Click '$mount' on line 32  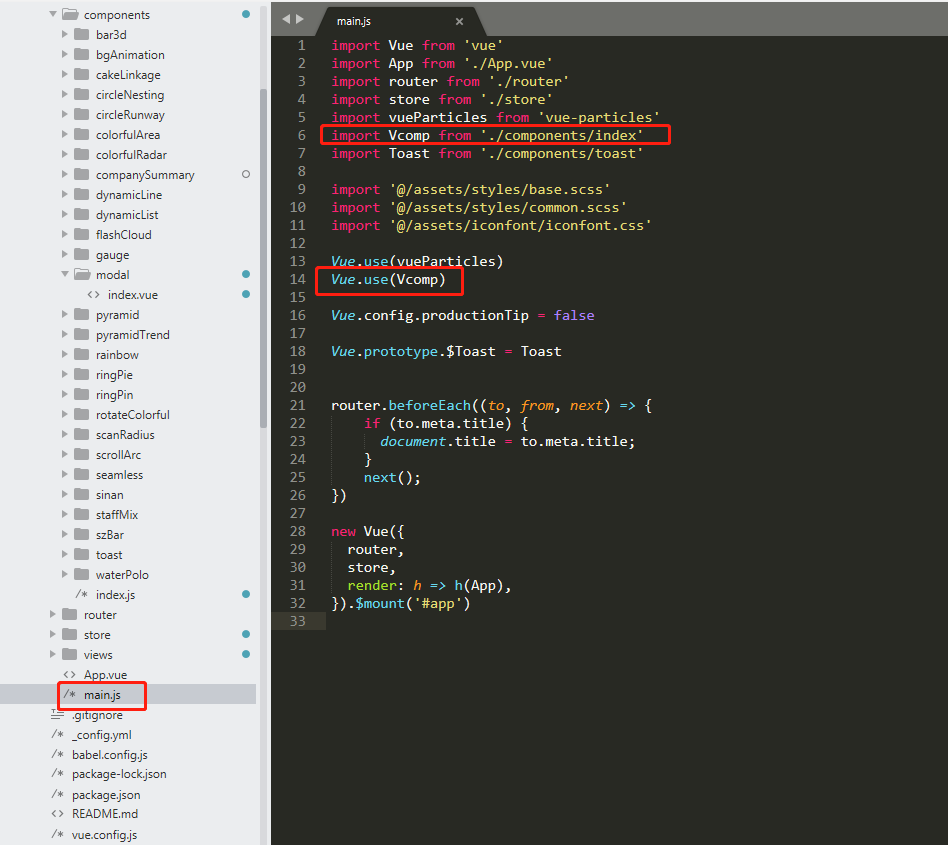(x=380, y=603)
